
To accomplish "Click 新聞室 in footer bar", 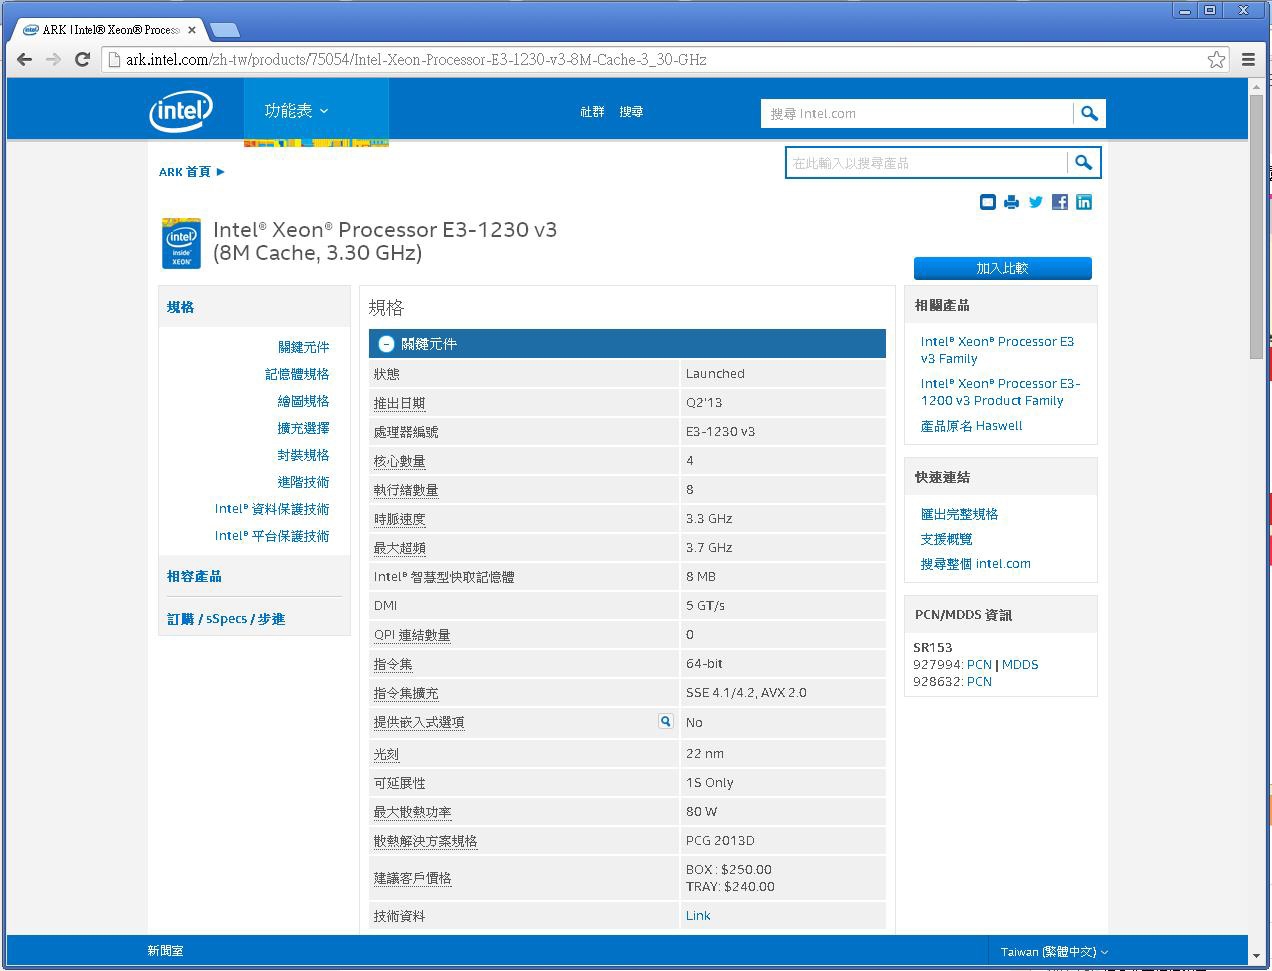I will tap(165, 951).
